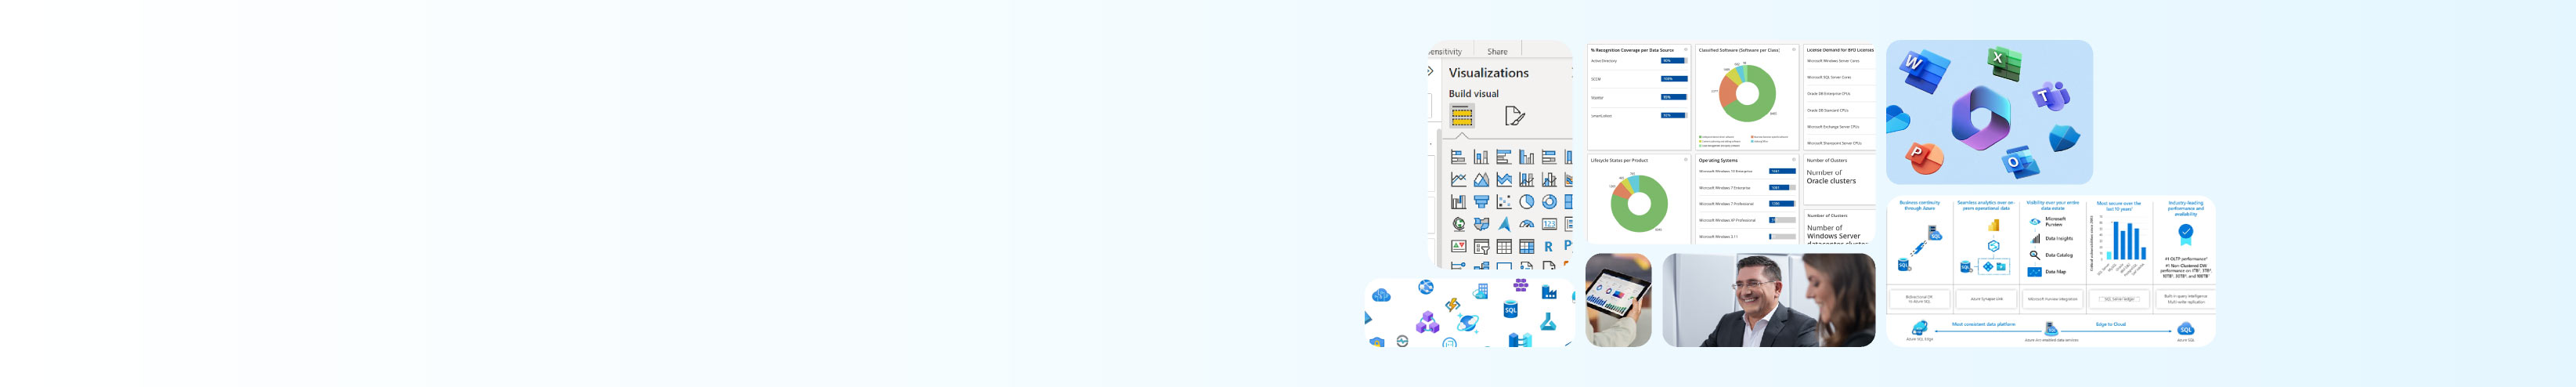The width and height of the screenshot is (2576, 387).
Task: Open the Format visual icon
Action: pos(1514,116)
